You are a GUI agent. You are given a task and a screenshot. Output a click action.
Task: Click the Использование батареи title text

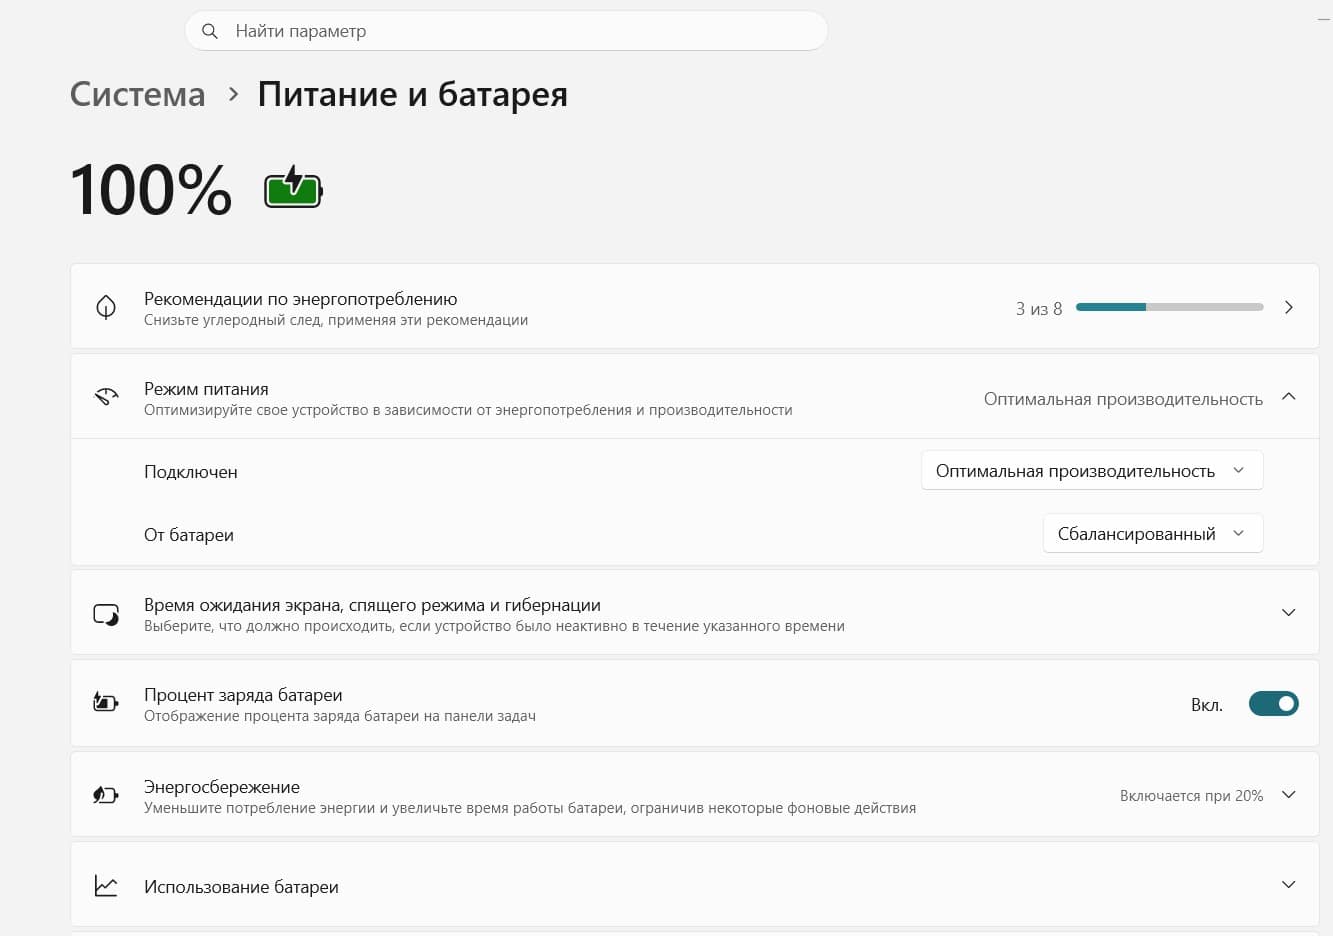tap(241, 887)
